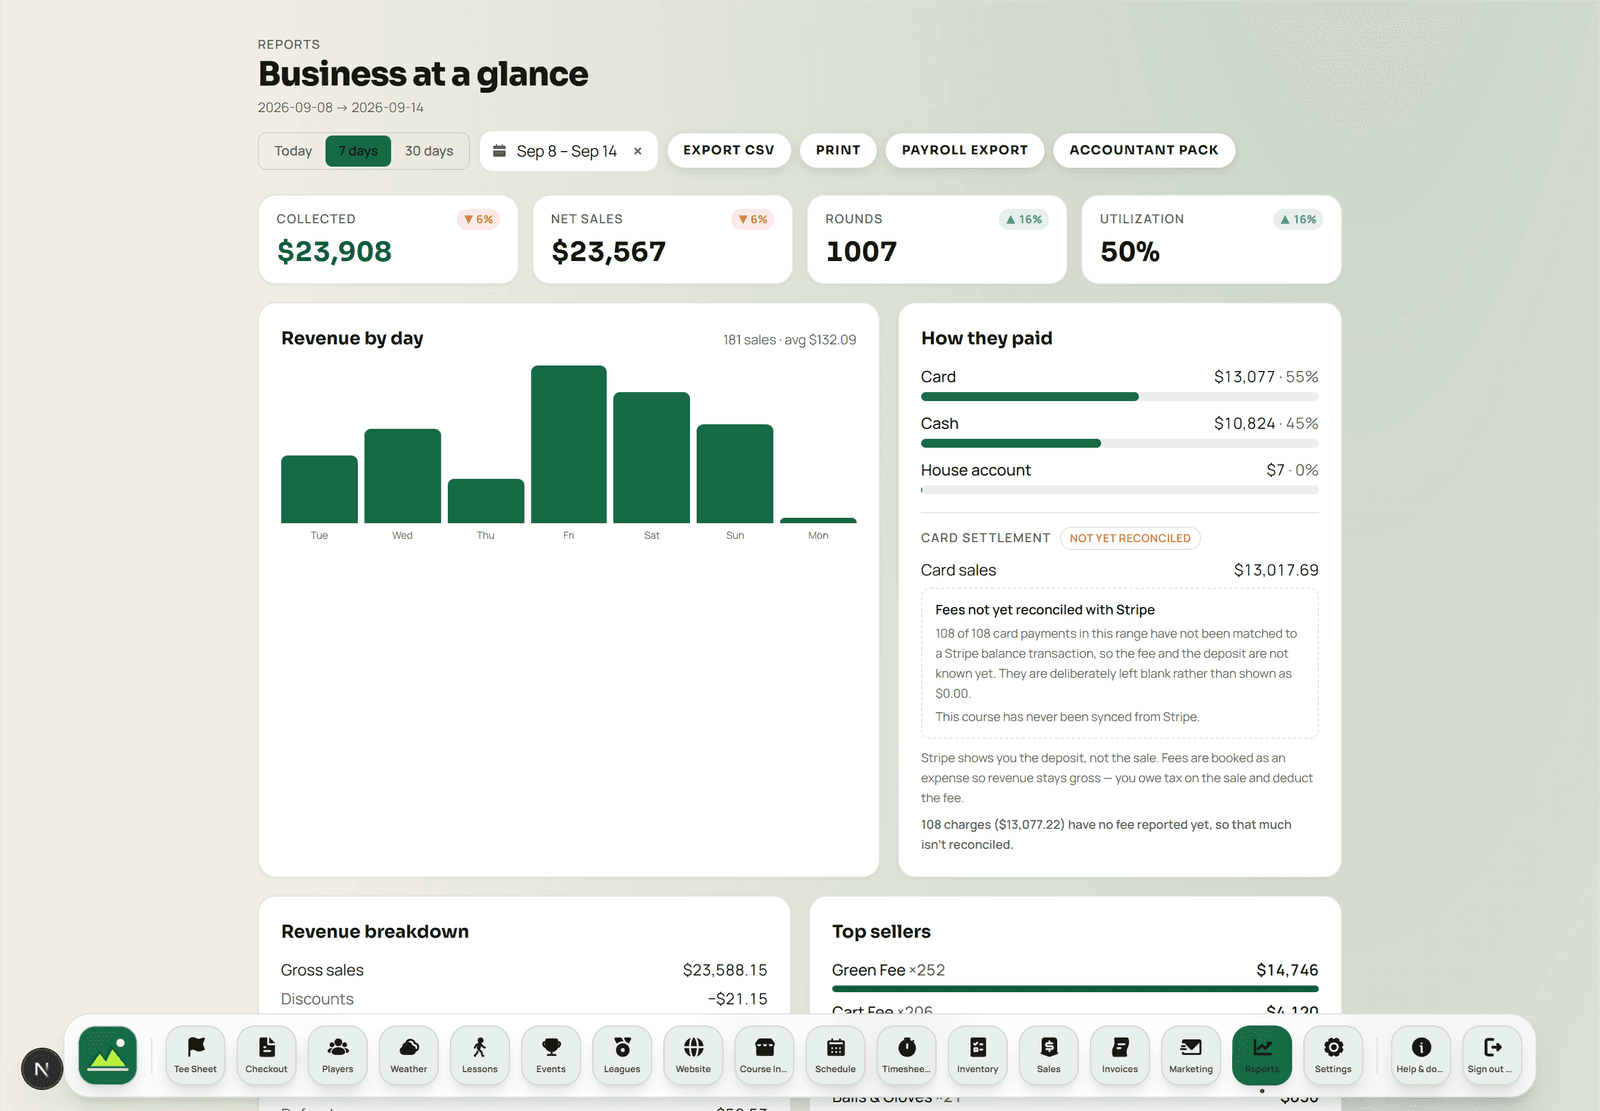Open the active Reports dock icon
Screen dimensions: 1600x1111
[x=1262, y=1055]
